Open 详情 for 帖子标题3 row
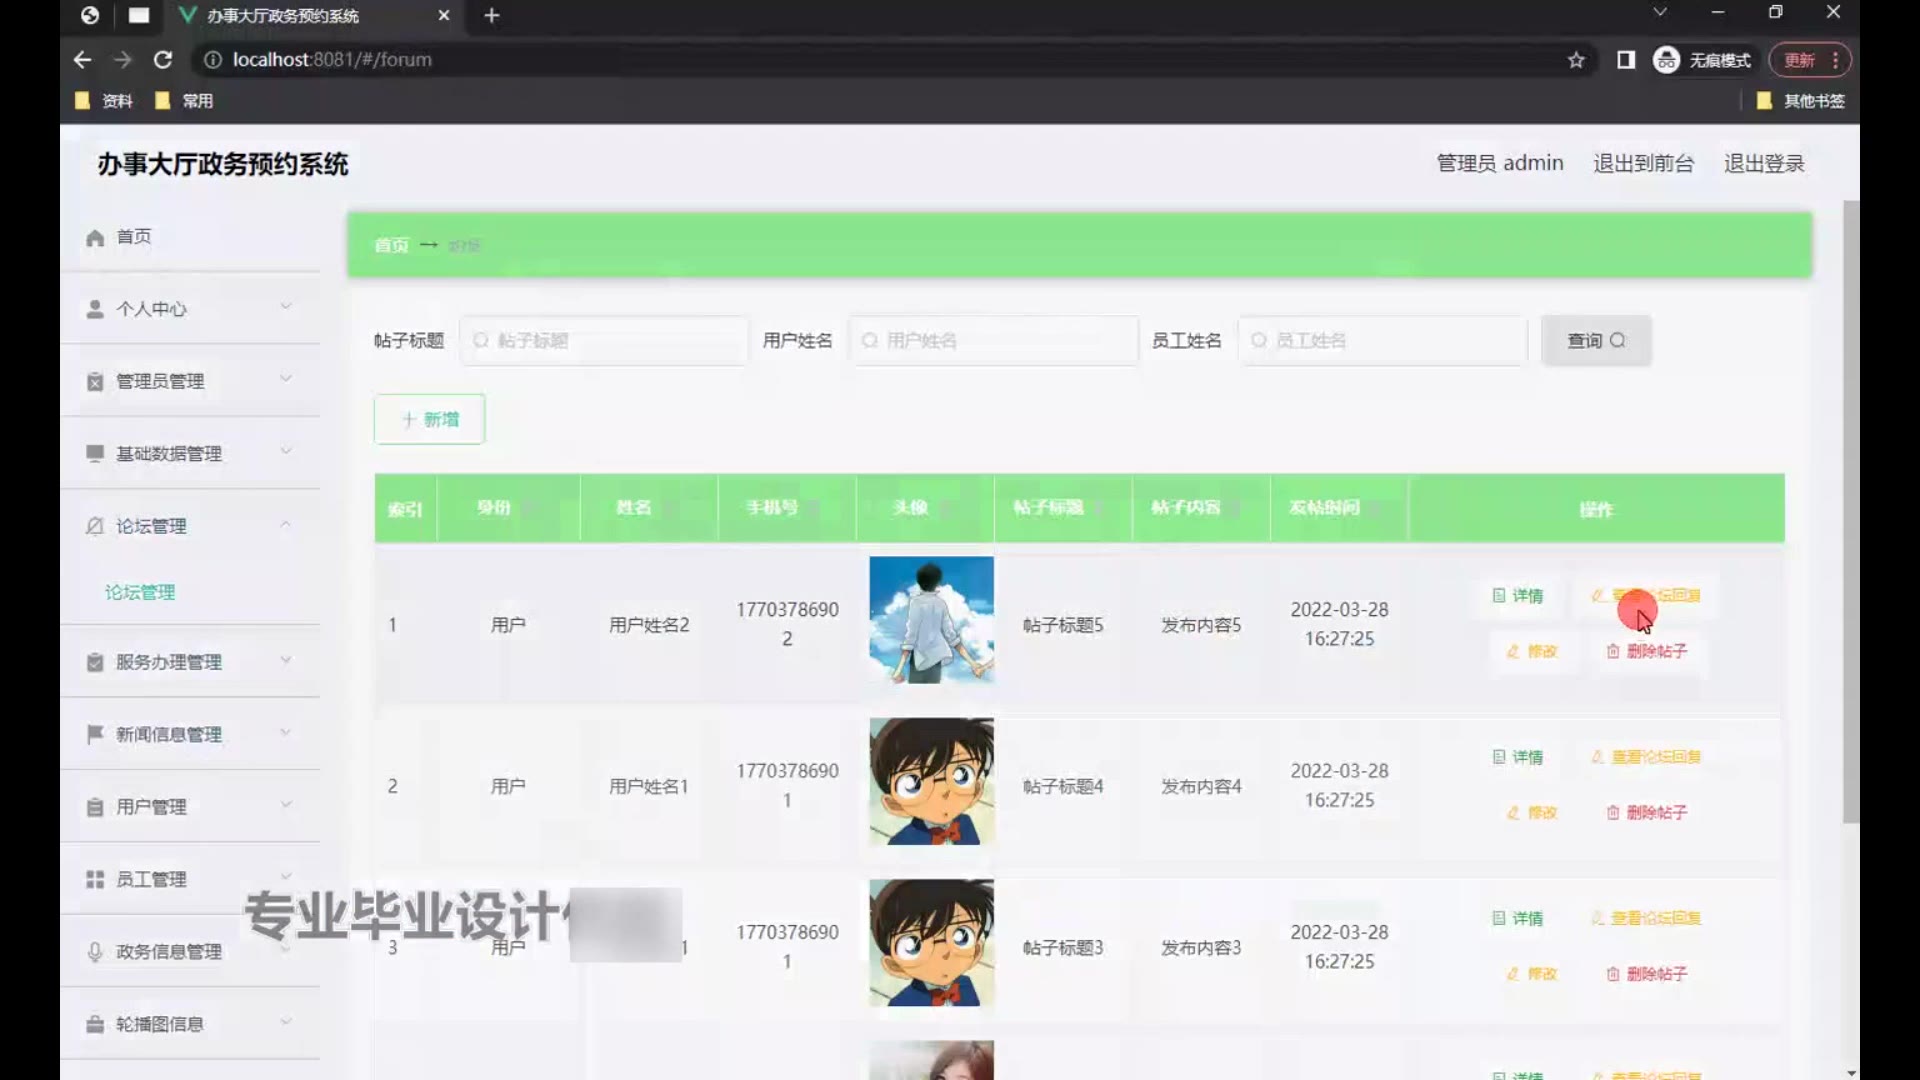This screenshot has height=1080, width=1920. point(1517,918)
